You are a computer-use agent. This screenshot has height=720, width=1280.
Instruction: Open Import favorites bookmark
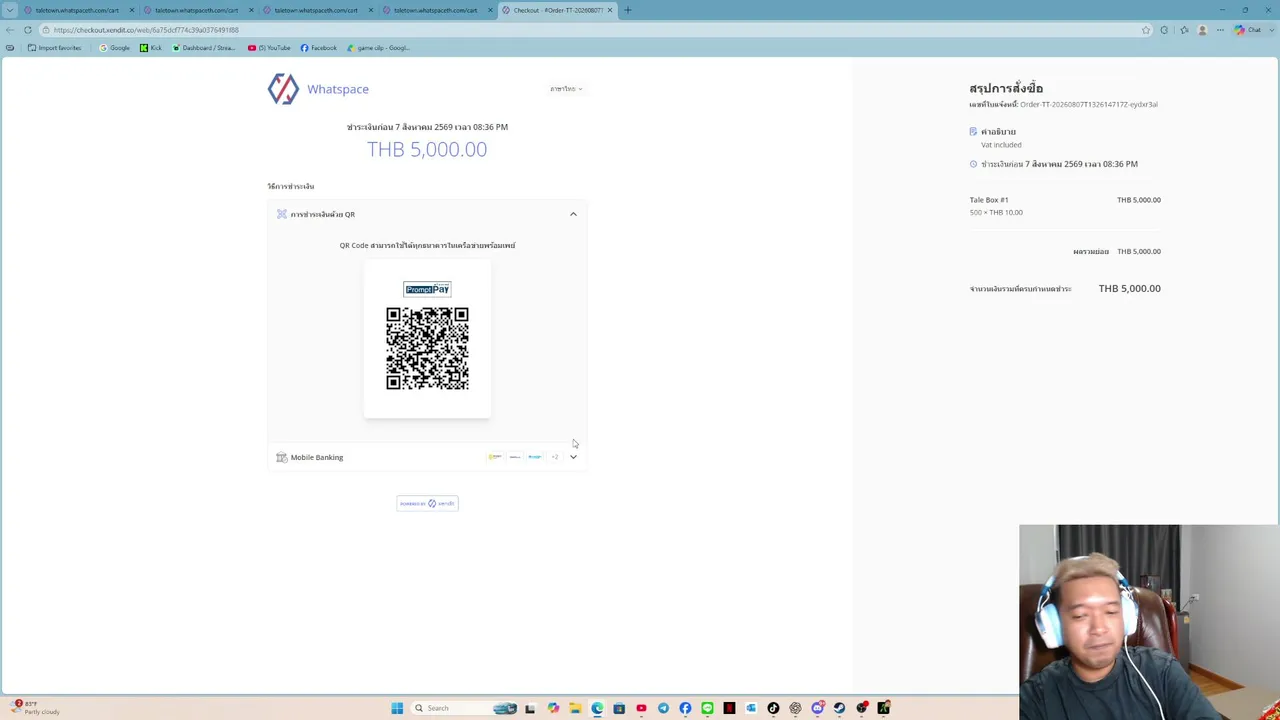click(x=55, y=48)
